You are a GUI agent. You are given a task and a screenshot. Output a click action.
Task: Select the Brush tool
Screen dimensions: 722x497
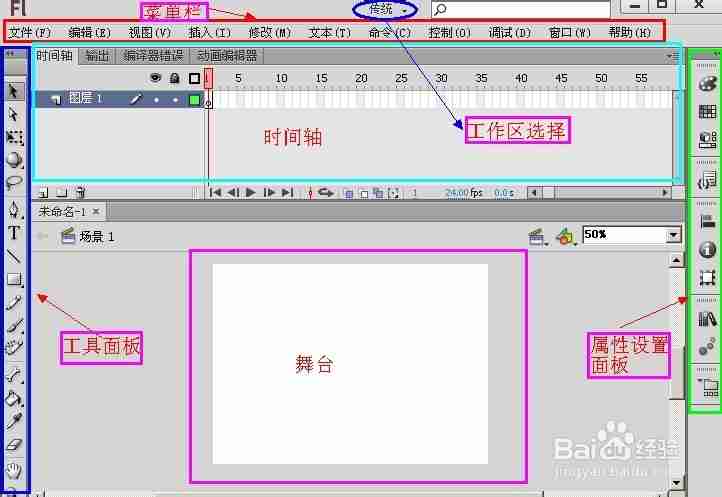click(x=14, y=325)
